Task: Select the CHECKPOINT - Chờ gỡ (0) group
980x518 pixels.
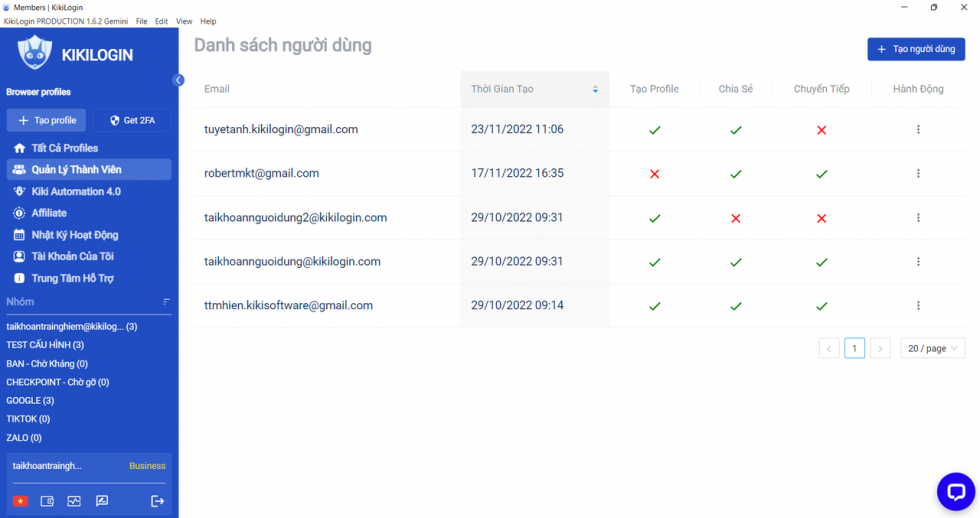Action: click(x=58, y=382)
